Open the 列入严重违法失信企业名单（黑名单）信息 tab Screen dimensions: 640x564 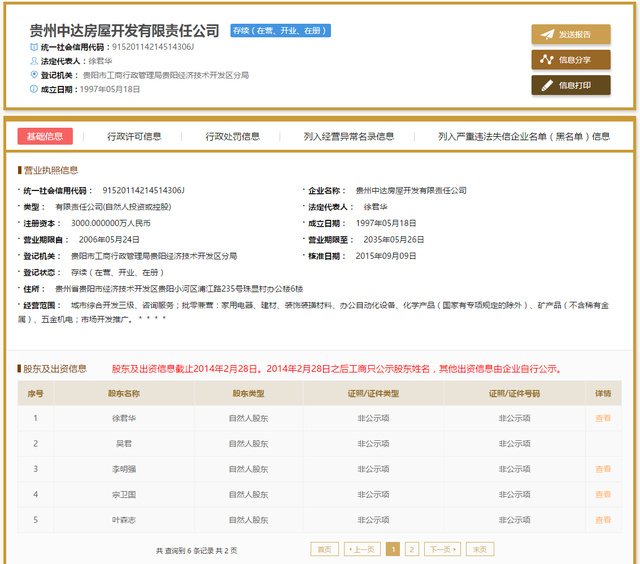(524, 136)
